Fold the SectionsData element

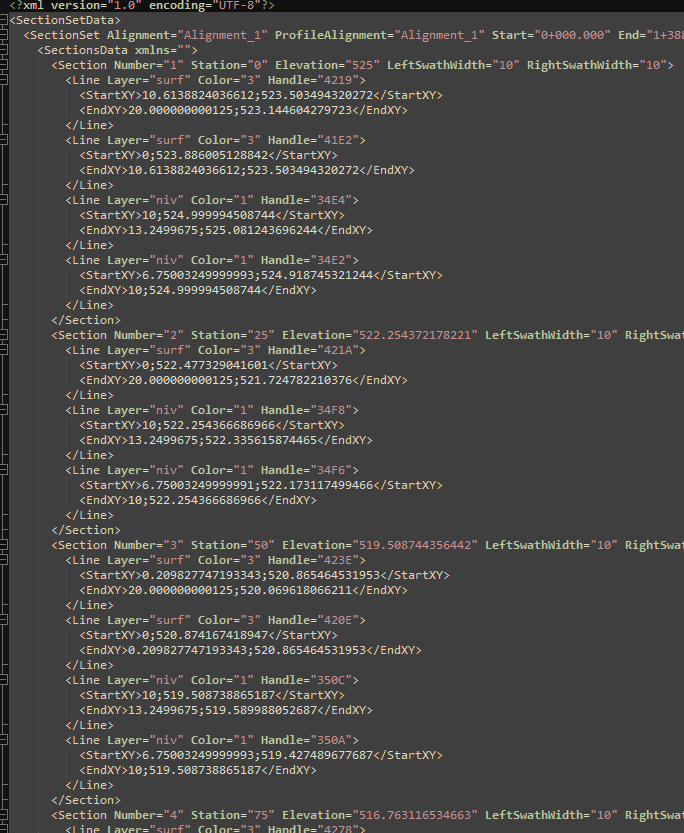(x=5, y=50)
